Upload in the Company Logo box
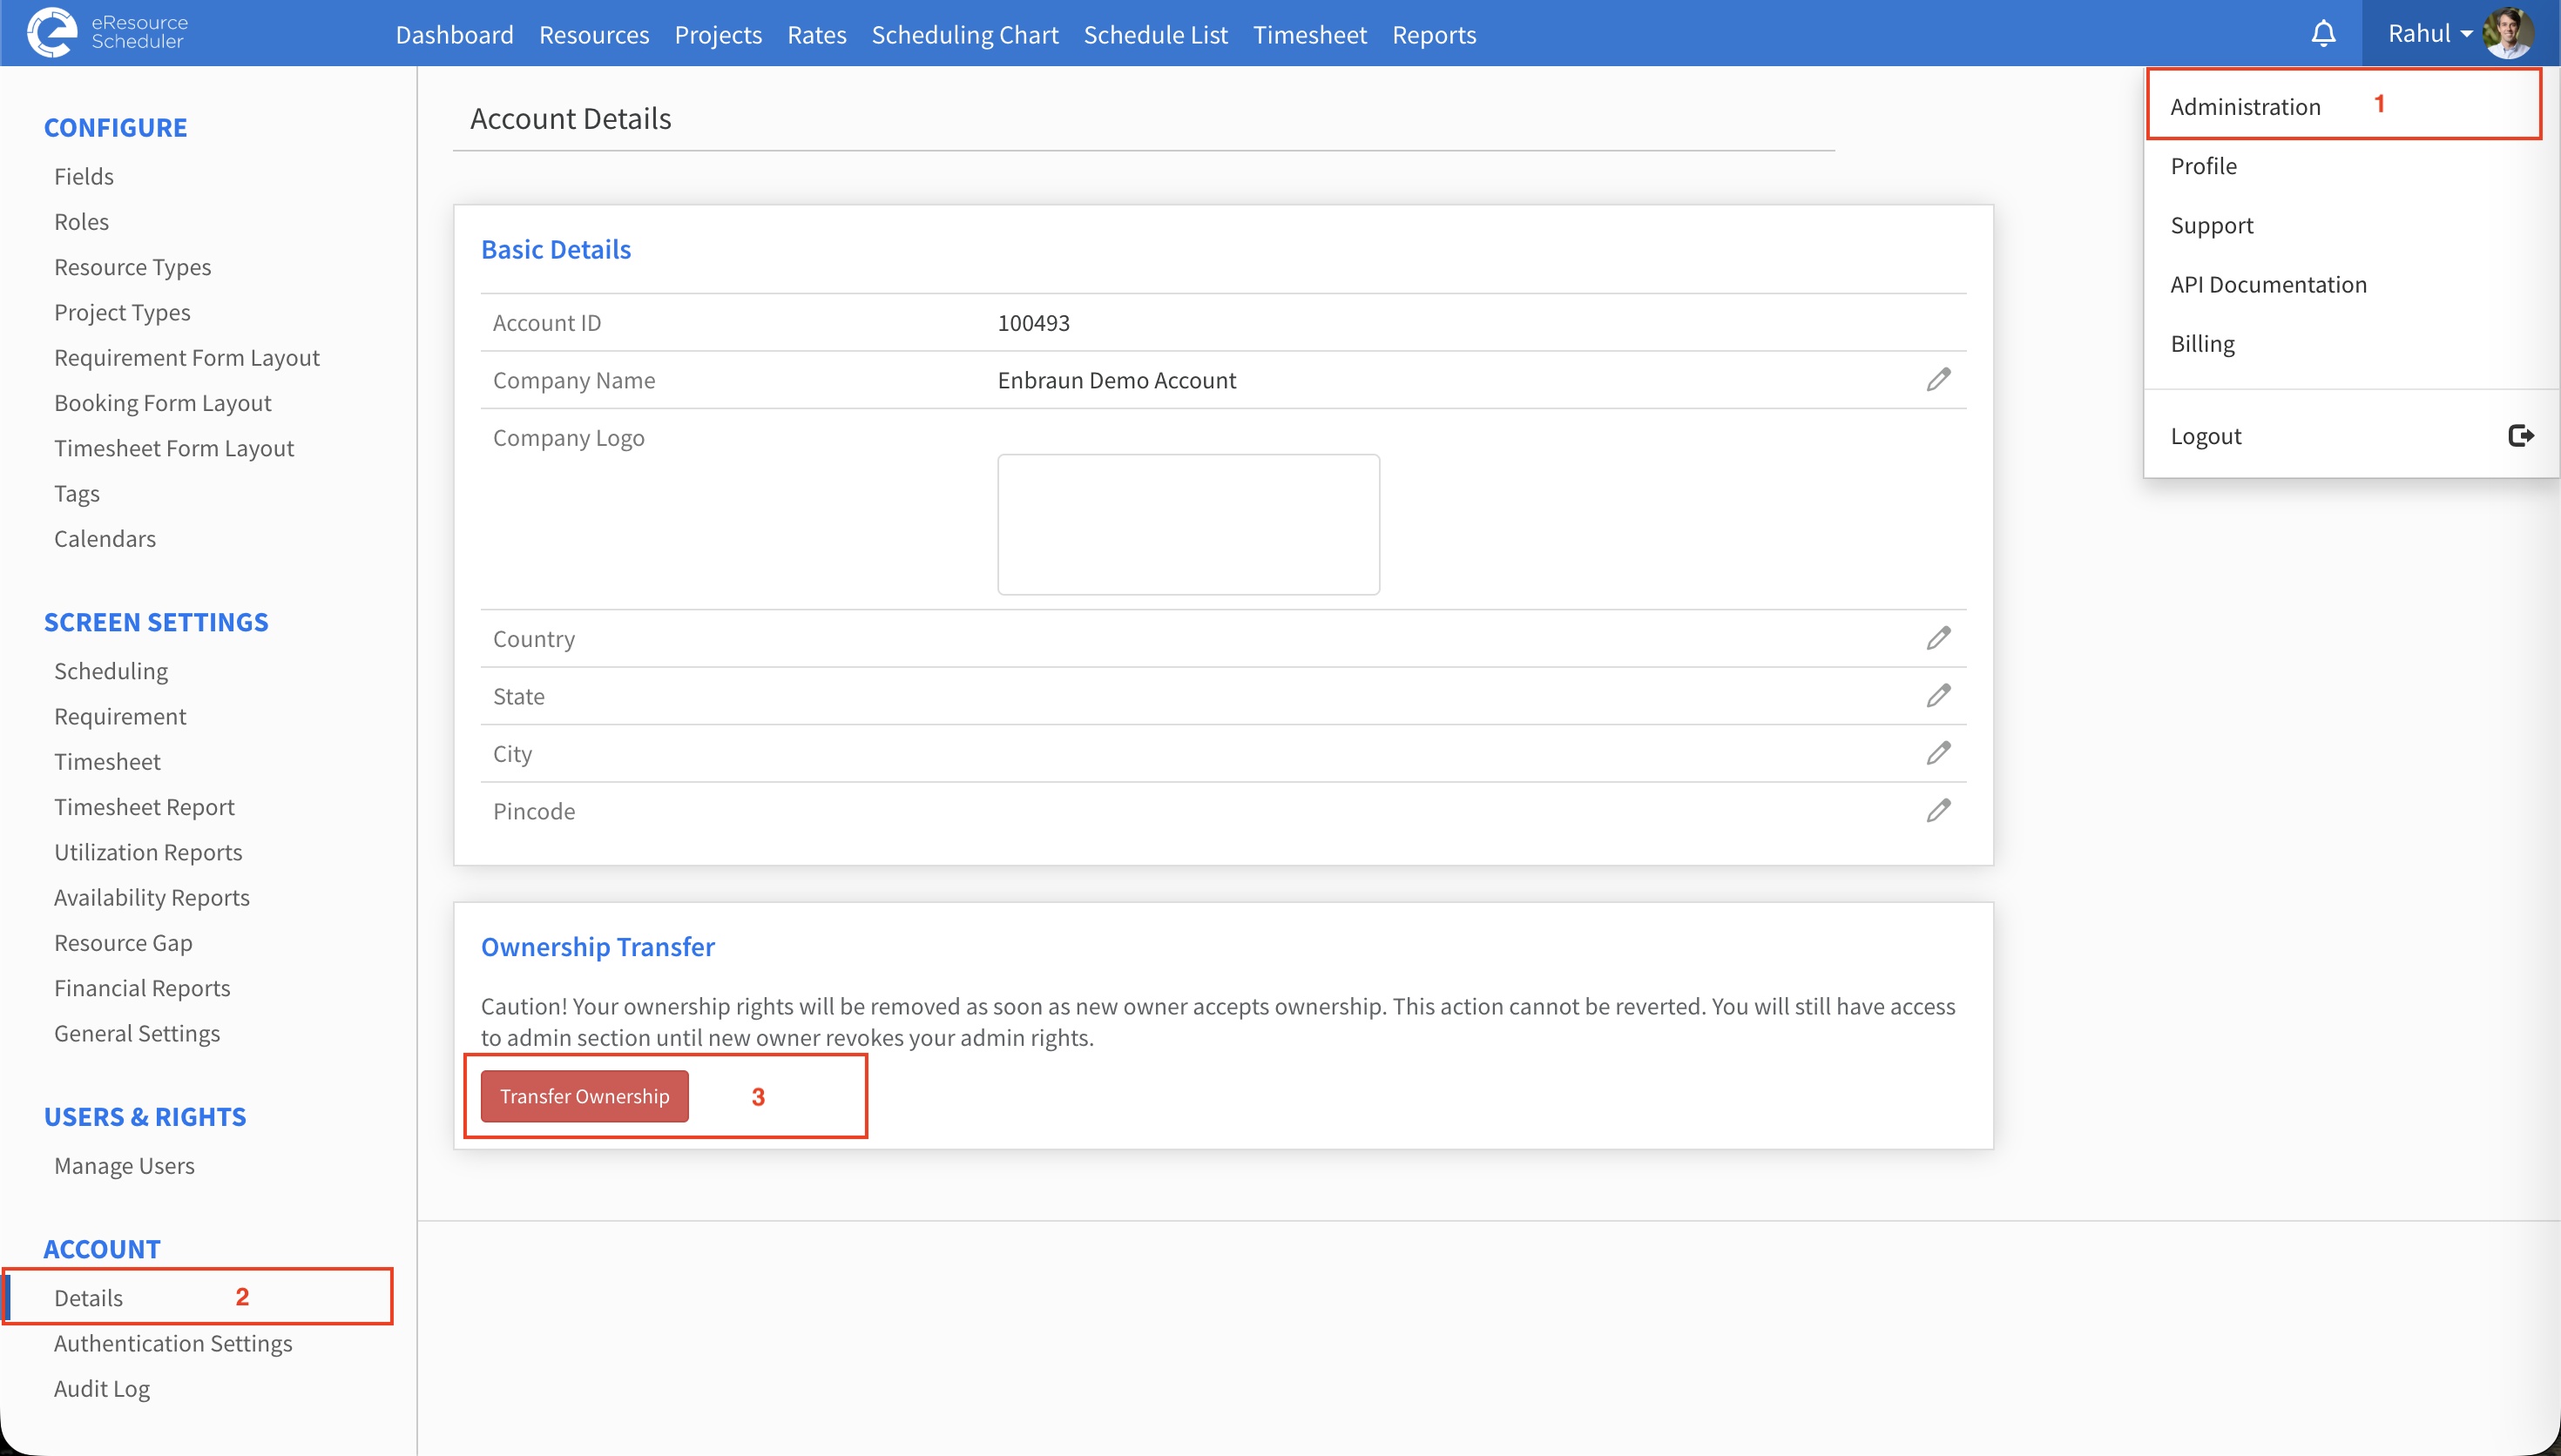 1188,524
